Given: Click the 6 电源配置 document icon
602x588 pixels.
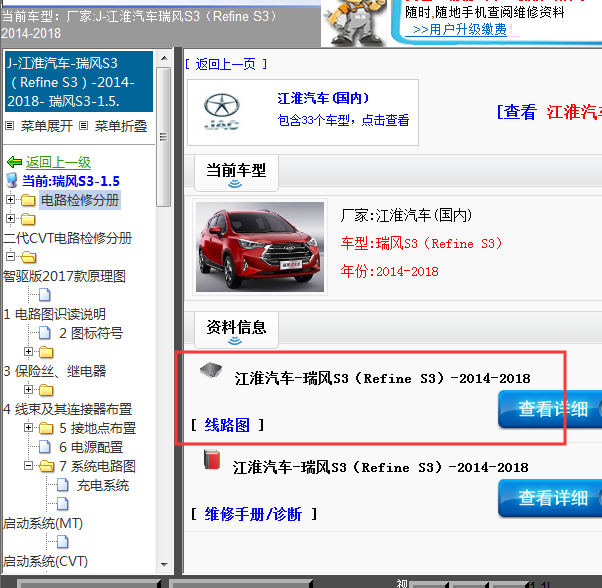Looking at the screenshot, I should (x=45, y=447).
